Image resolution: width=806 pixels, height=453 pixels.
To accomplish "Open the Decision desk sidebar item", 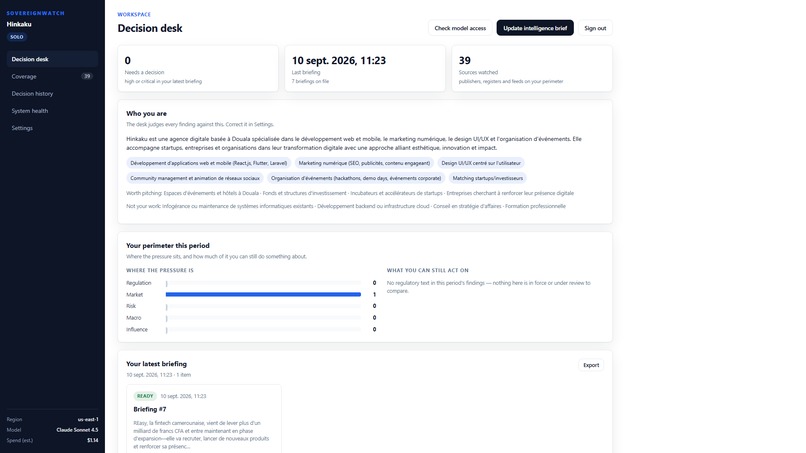I will [52, 59].
